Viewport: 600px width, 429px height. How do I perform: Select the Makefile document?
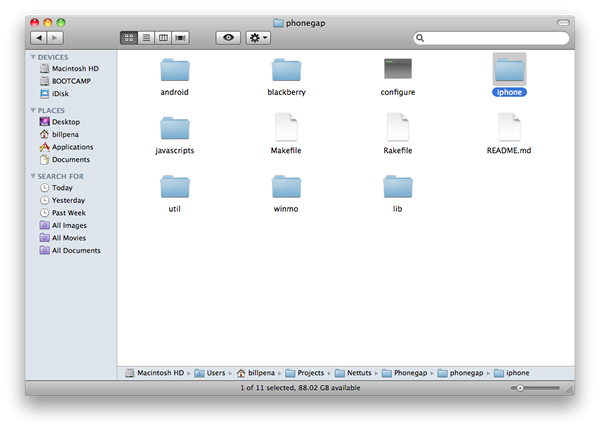coord(286,127)
